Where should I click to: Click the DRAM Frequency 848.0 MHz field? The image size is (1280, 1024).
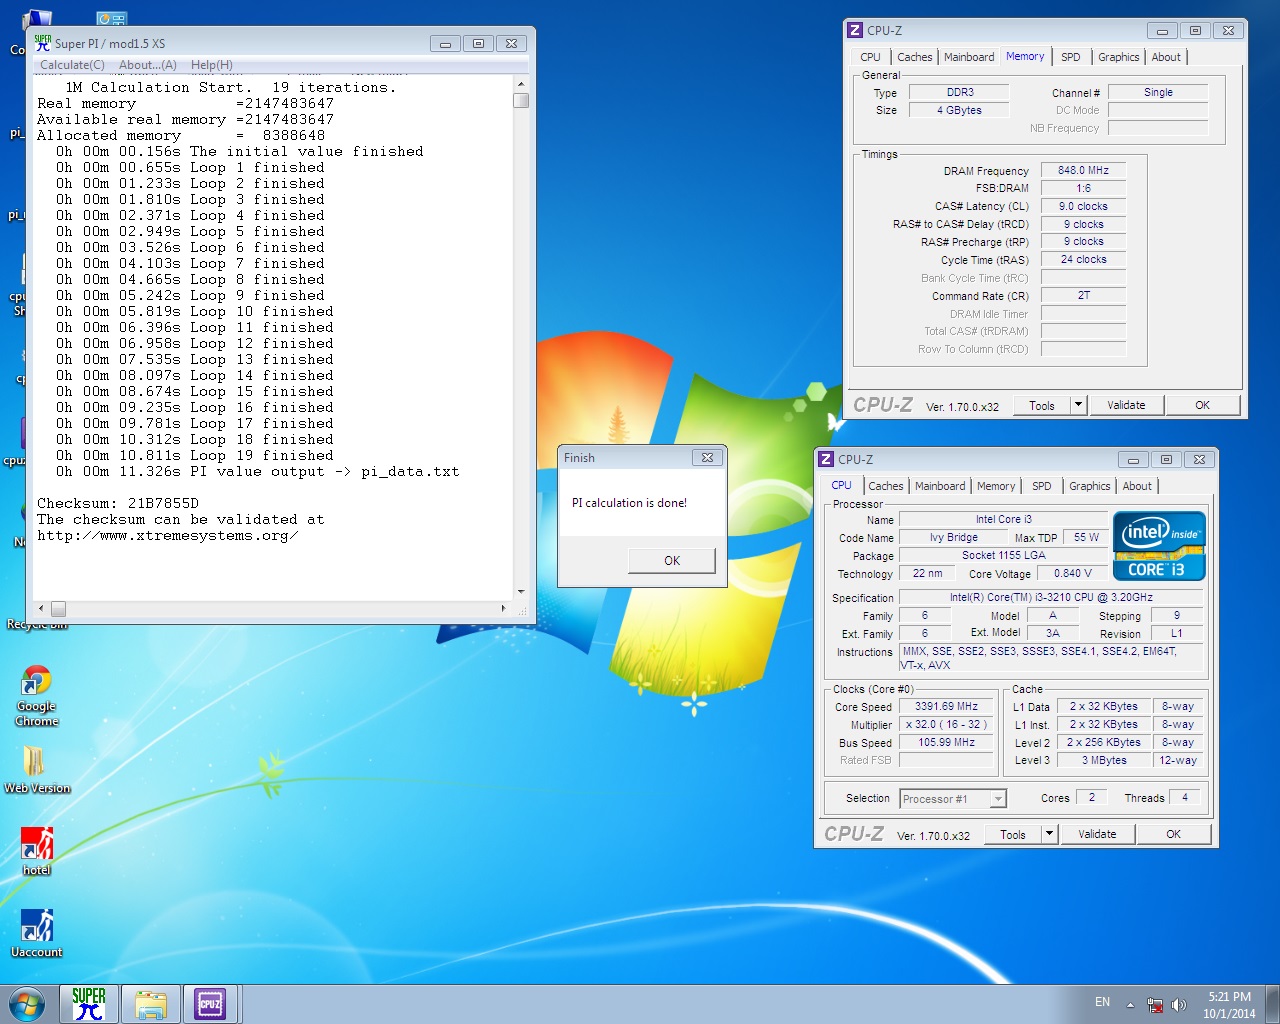pos(1083,170)
